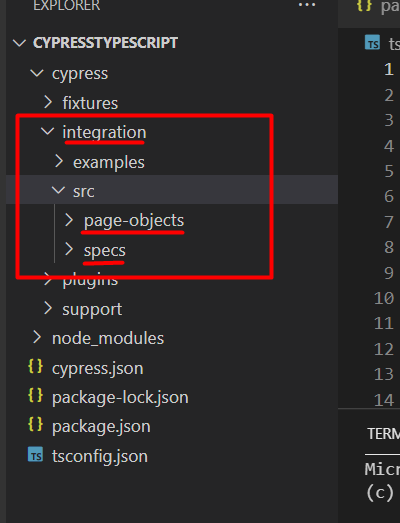Click line number 10 in editor gutter
The width and height of the screenshot is (400, 523).
[x=384, y=298]
